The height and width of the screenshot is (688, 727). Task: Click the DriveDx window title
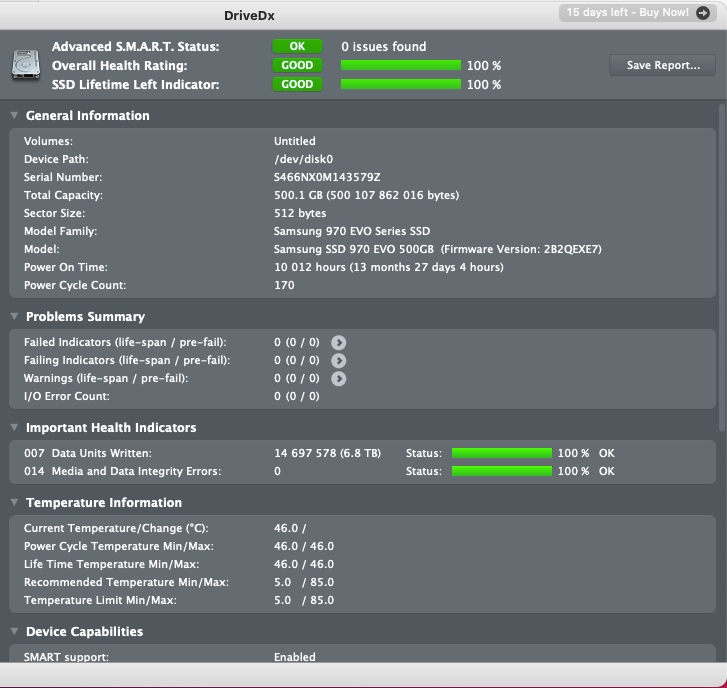coord(249,16)
